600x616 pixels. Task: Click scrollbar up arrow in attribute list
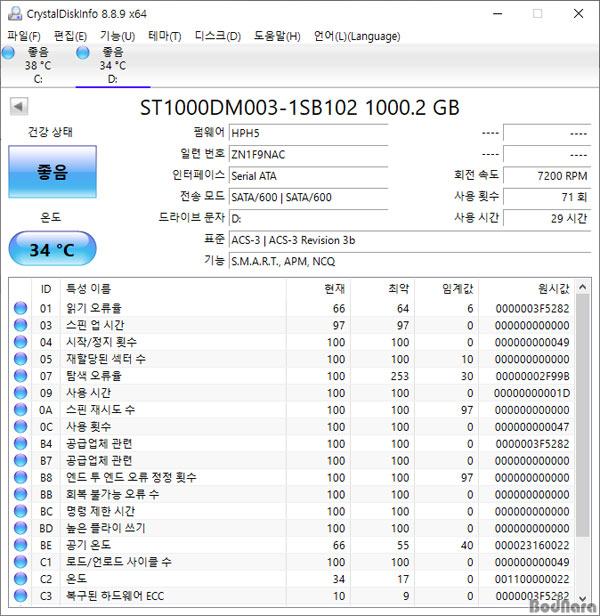coord(582,287)
